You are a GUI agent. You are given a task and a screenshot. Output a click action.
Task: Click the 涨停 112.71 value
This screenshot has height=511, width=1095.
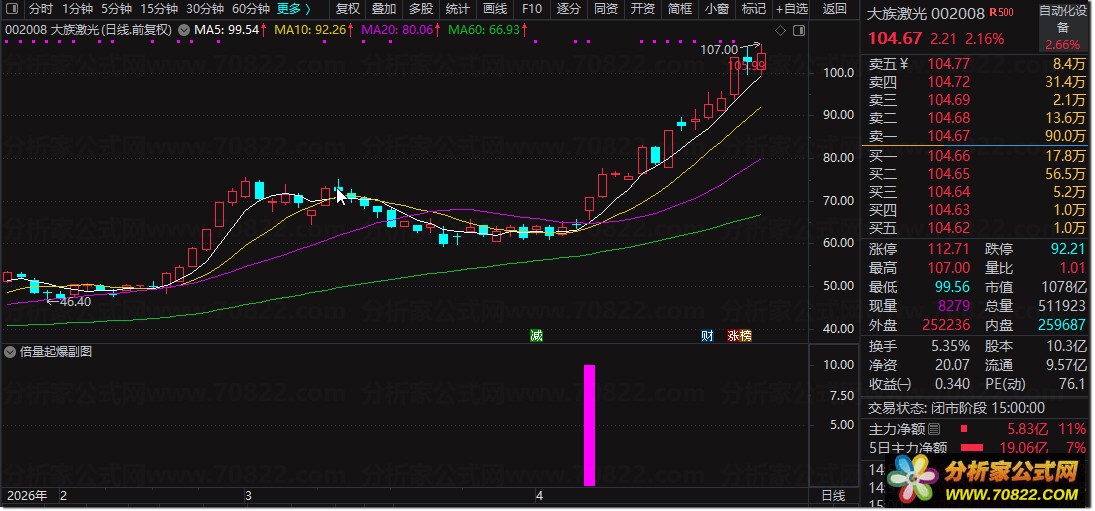click(949, 249)
